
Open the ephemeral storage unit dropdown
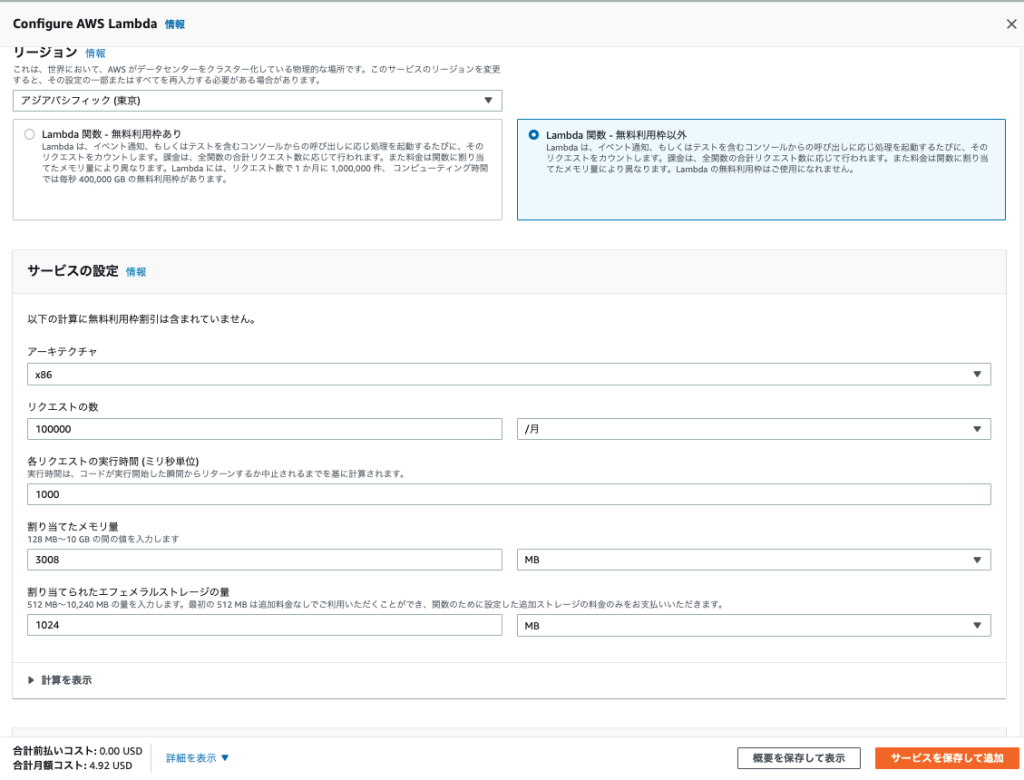coord(753,626)
